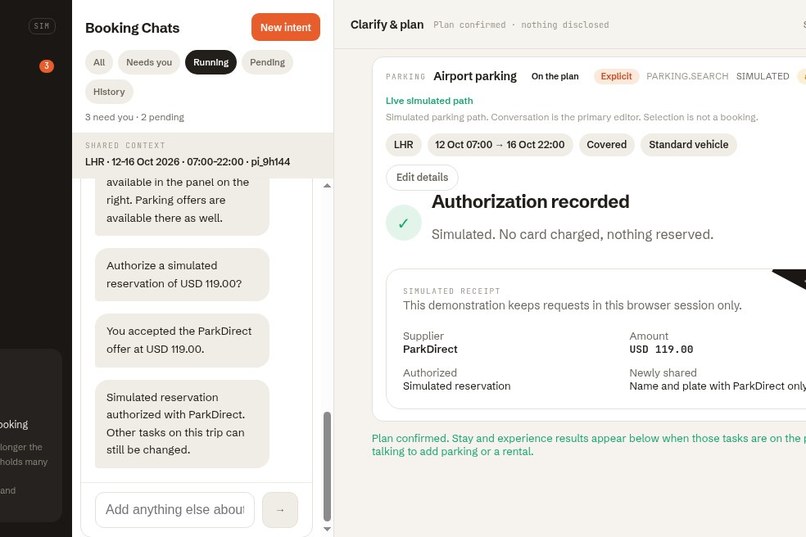The height and width of the screenshot is (537, 806).
Task: Click the message 'Simulated reservation authorized with ParkDirect'
Action: 182,423
